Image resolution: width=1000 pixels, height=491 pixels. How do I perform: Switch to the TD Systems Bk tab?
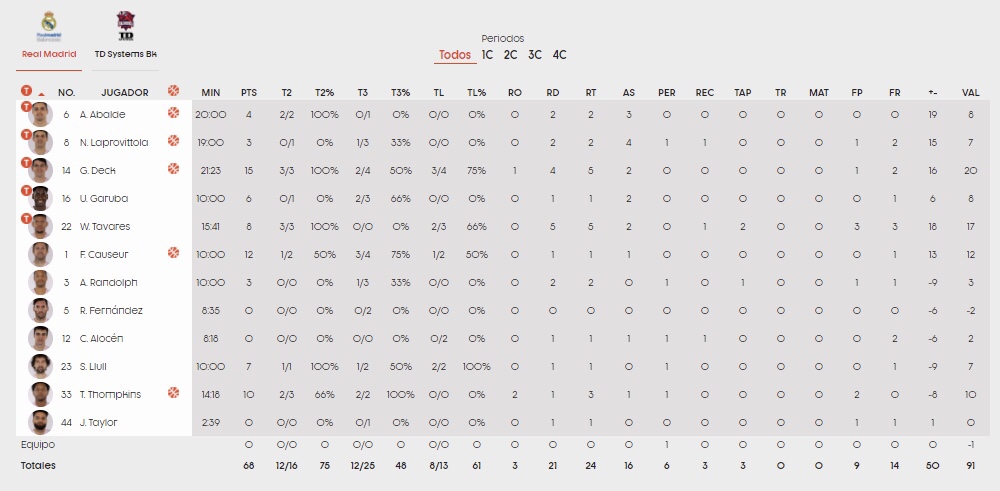pyautogui.click(x=126, y=54)
